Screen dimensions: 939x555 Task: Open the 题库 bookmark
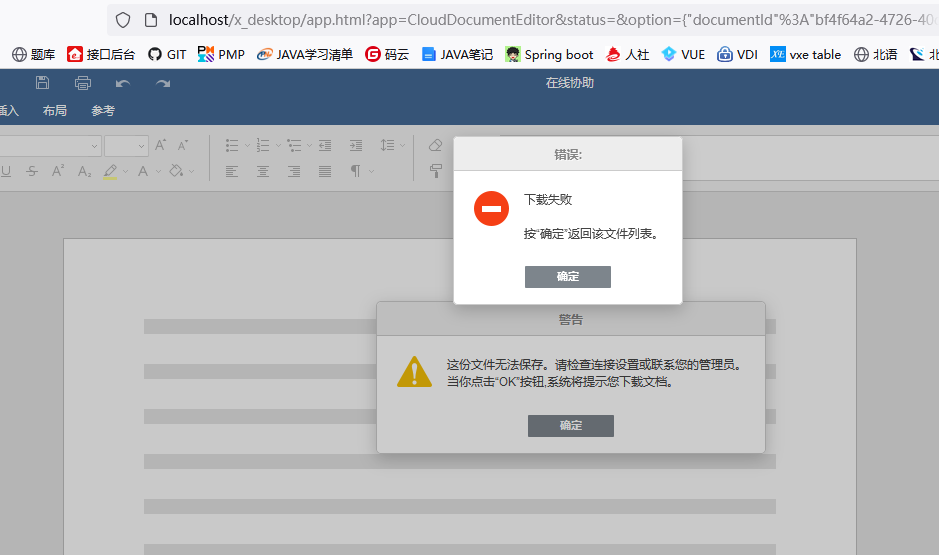coord(34,54)
